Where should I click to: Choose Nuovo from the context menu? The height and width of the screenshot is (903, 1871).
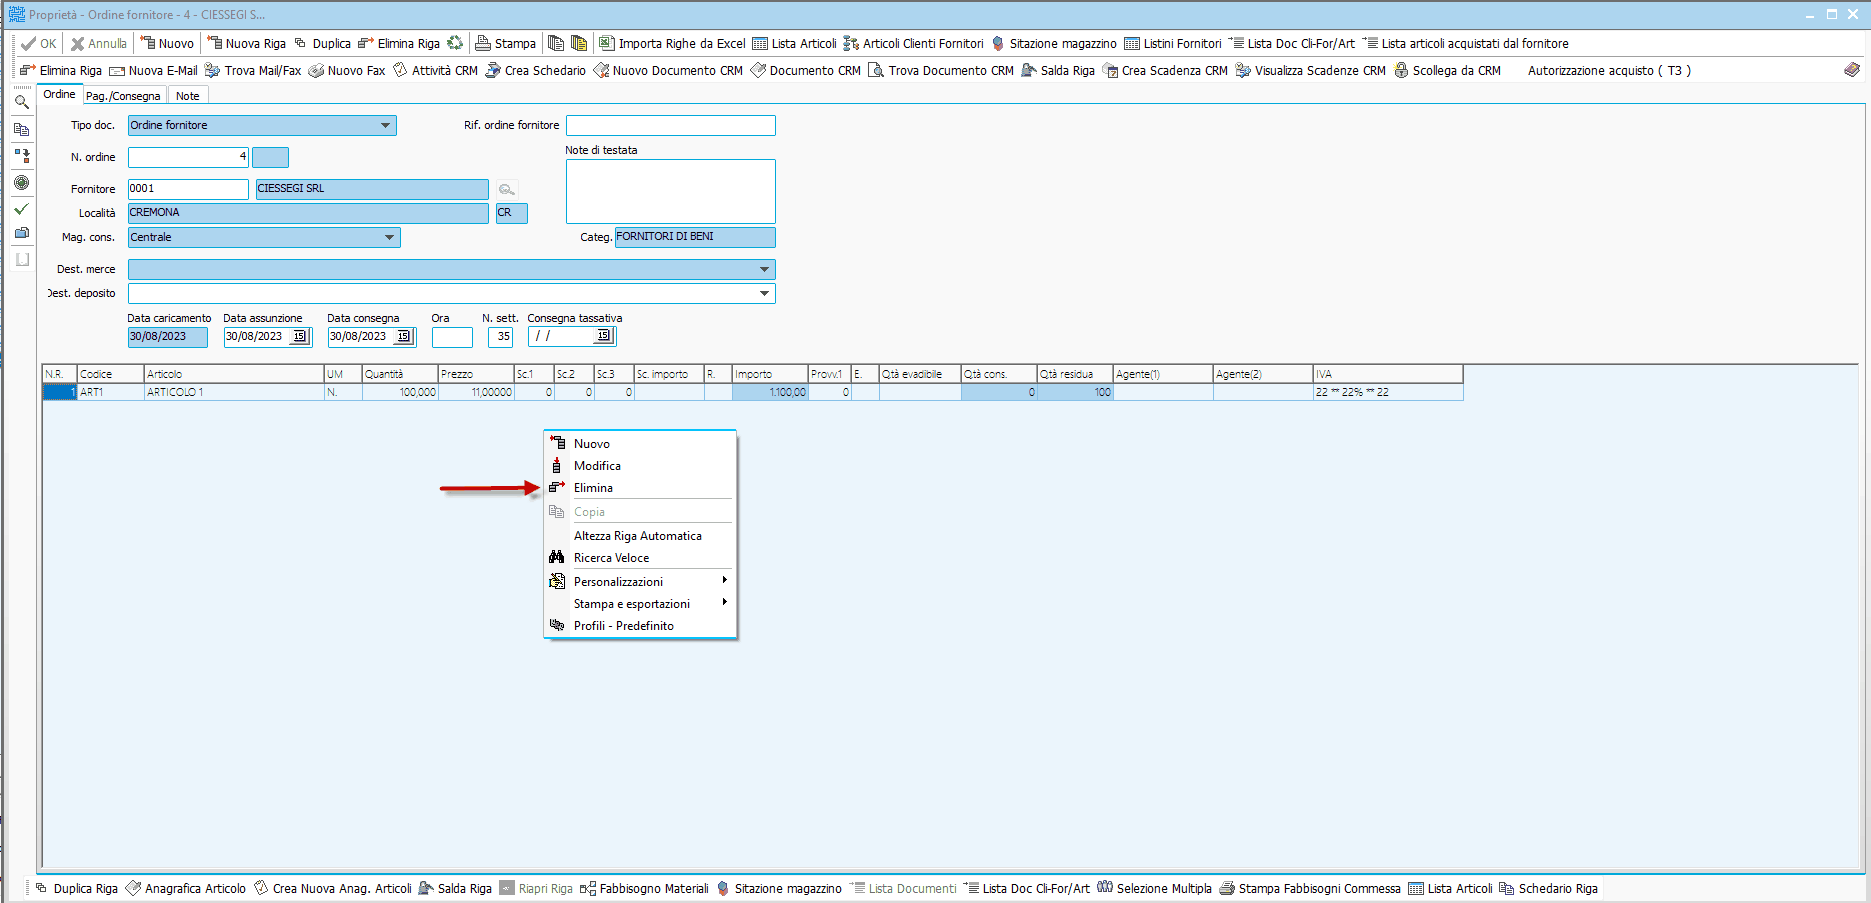640,443
